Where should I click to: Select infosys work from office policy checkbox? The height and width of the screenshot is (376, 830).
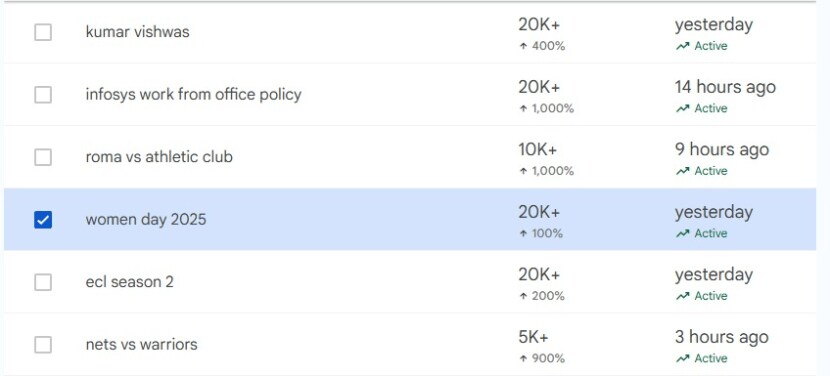(x=43, y=95)
